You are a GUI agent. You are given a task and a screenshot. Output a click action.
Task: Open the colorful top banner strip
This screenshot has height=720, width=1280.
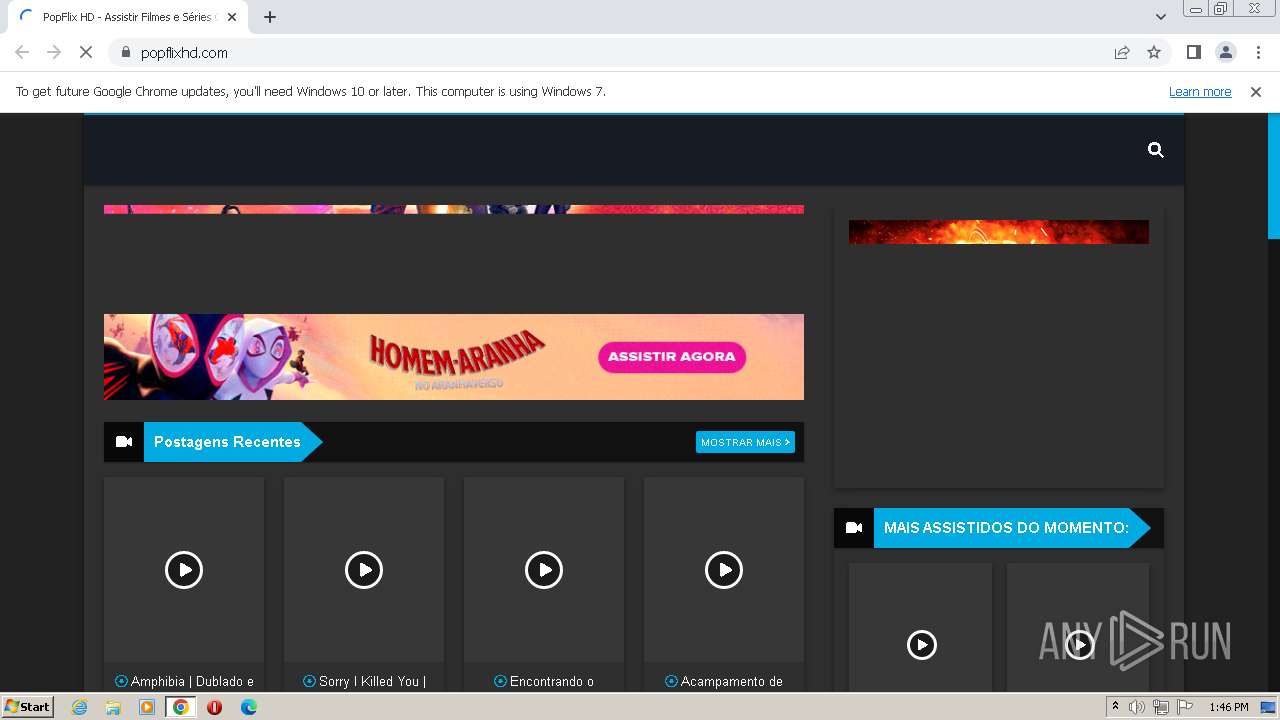pyautogui.click(x=454, y=210)
